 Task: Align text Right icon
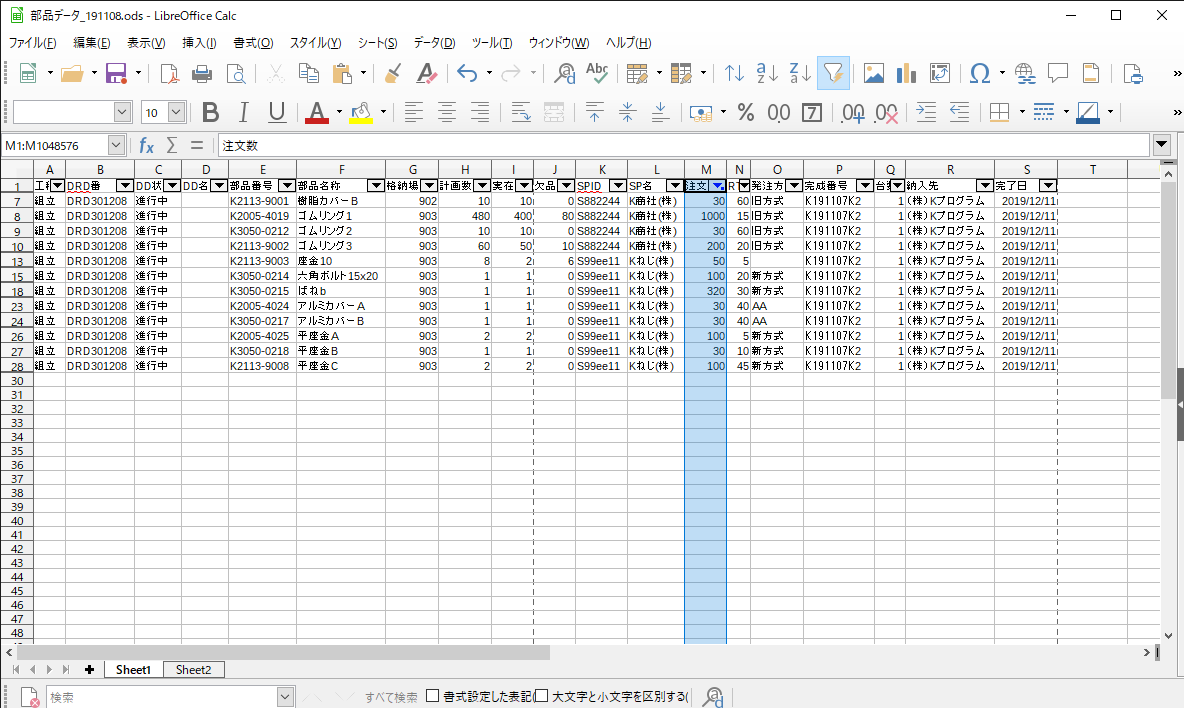tap(479, 112)
